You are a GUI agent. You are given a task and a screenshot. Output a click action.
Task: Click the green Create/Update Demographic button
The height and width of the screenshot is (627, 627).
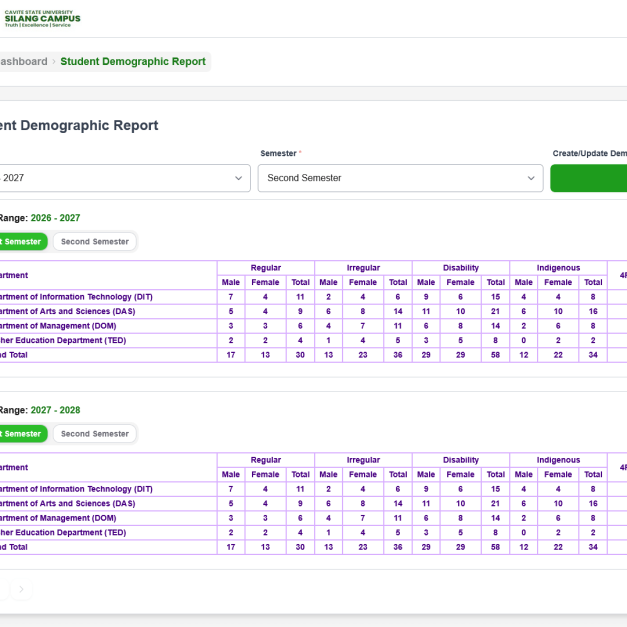click(589, 178)
